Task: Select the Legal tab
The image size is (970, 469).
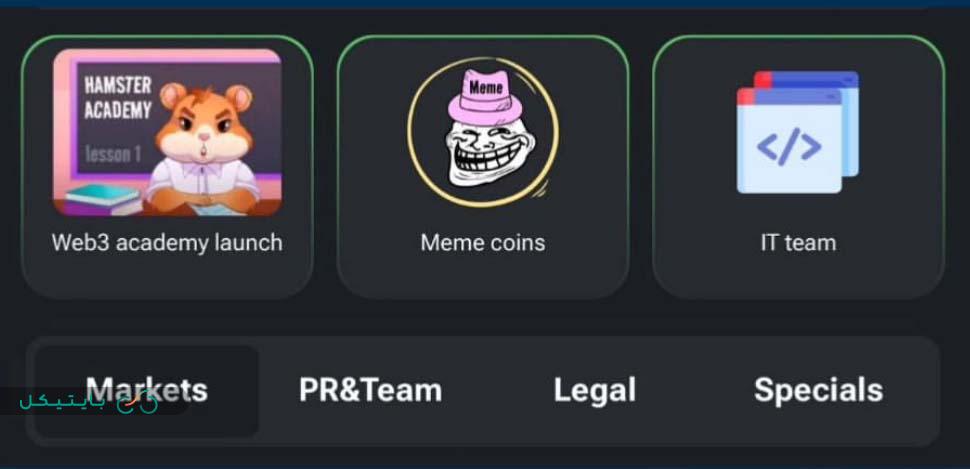Action: click(x=594, y=390)
